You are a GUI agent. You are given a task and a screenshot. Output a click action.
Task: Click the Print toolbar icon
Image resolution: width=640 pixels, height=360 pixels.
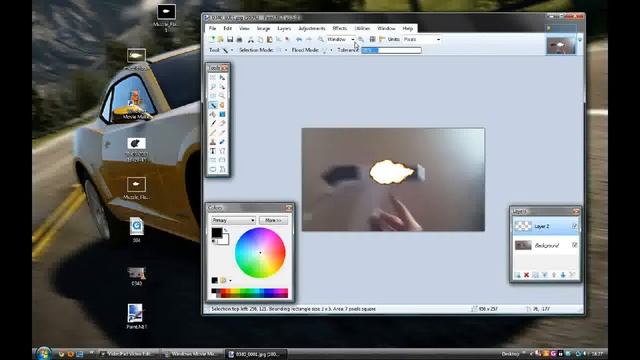[239, 40]
